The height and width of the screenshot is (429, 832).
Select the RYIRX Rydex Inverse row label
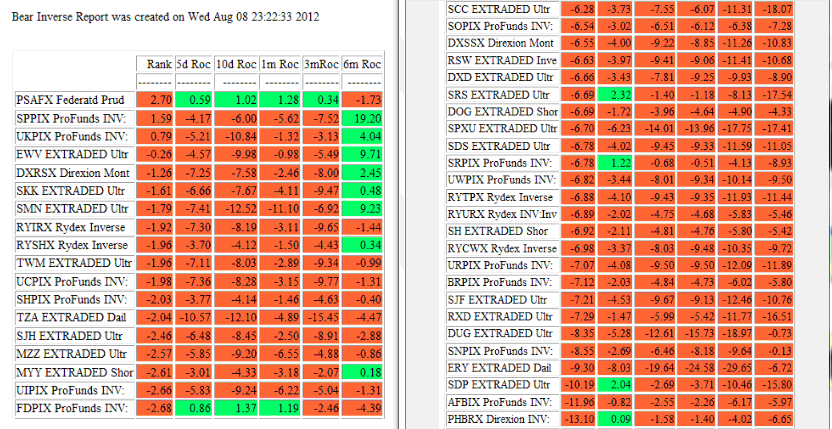74,227
